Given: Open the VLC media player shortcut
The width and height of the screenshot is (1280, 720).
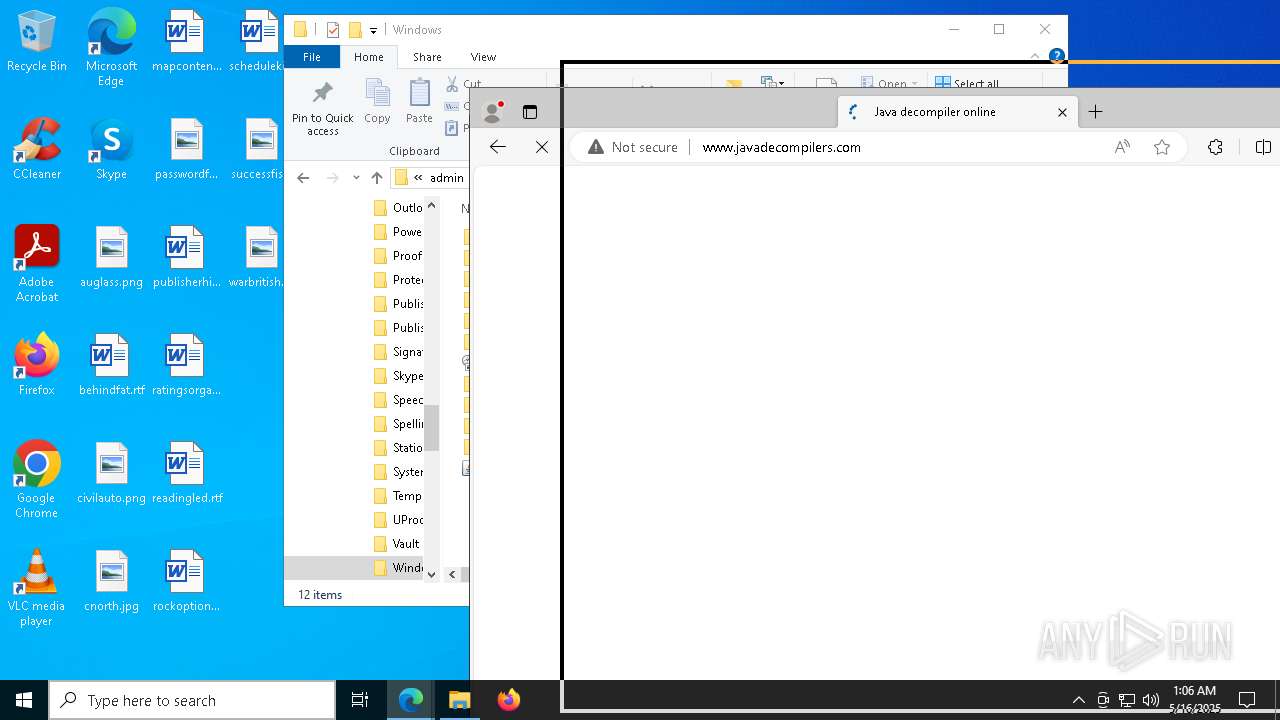Looking at the screenshot, I should pos(37,588).
